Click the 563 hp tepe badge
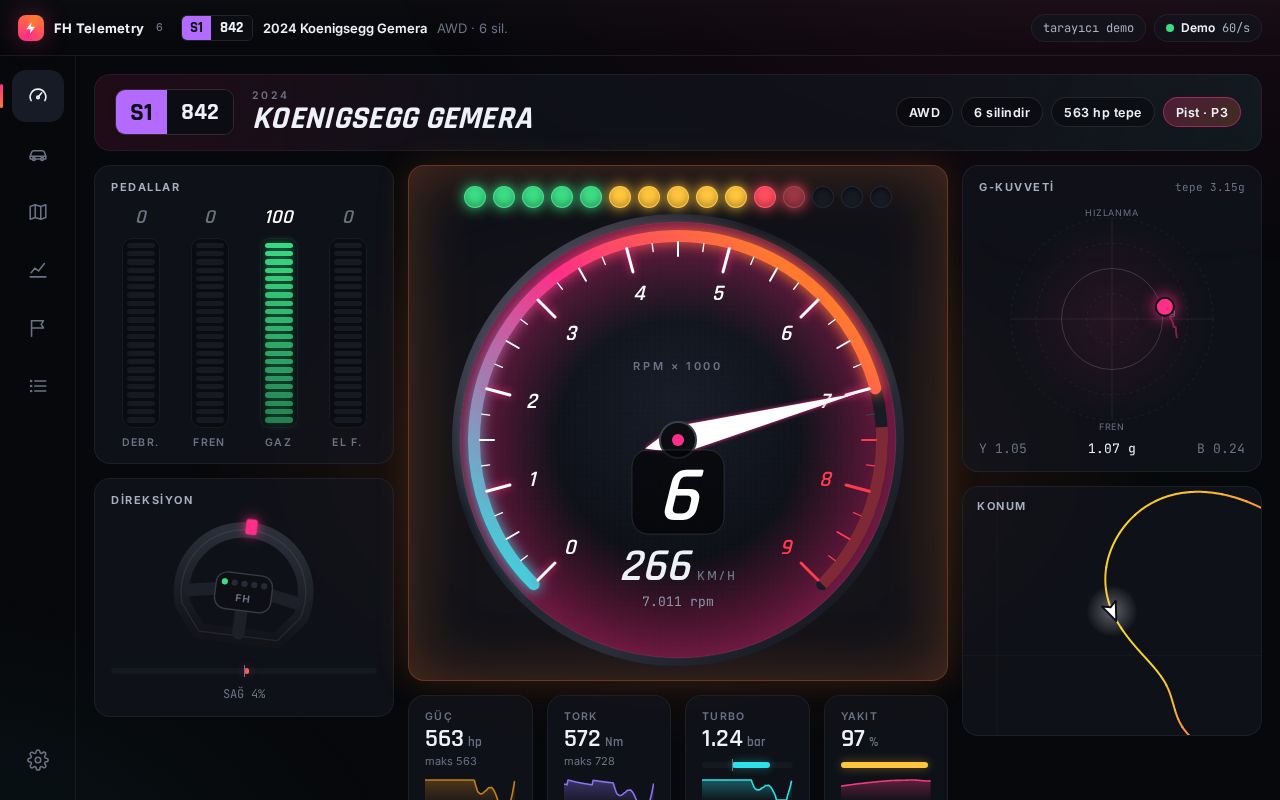This screenshot has height=800, width=1280. [x=1103, y=112]
